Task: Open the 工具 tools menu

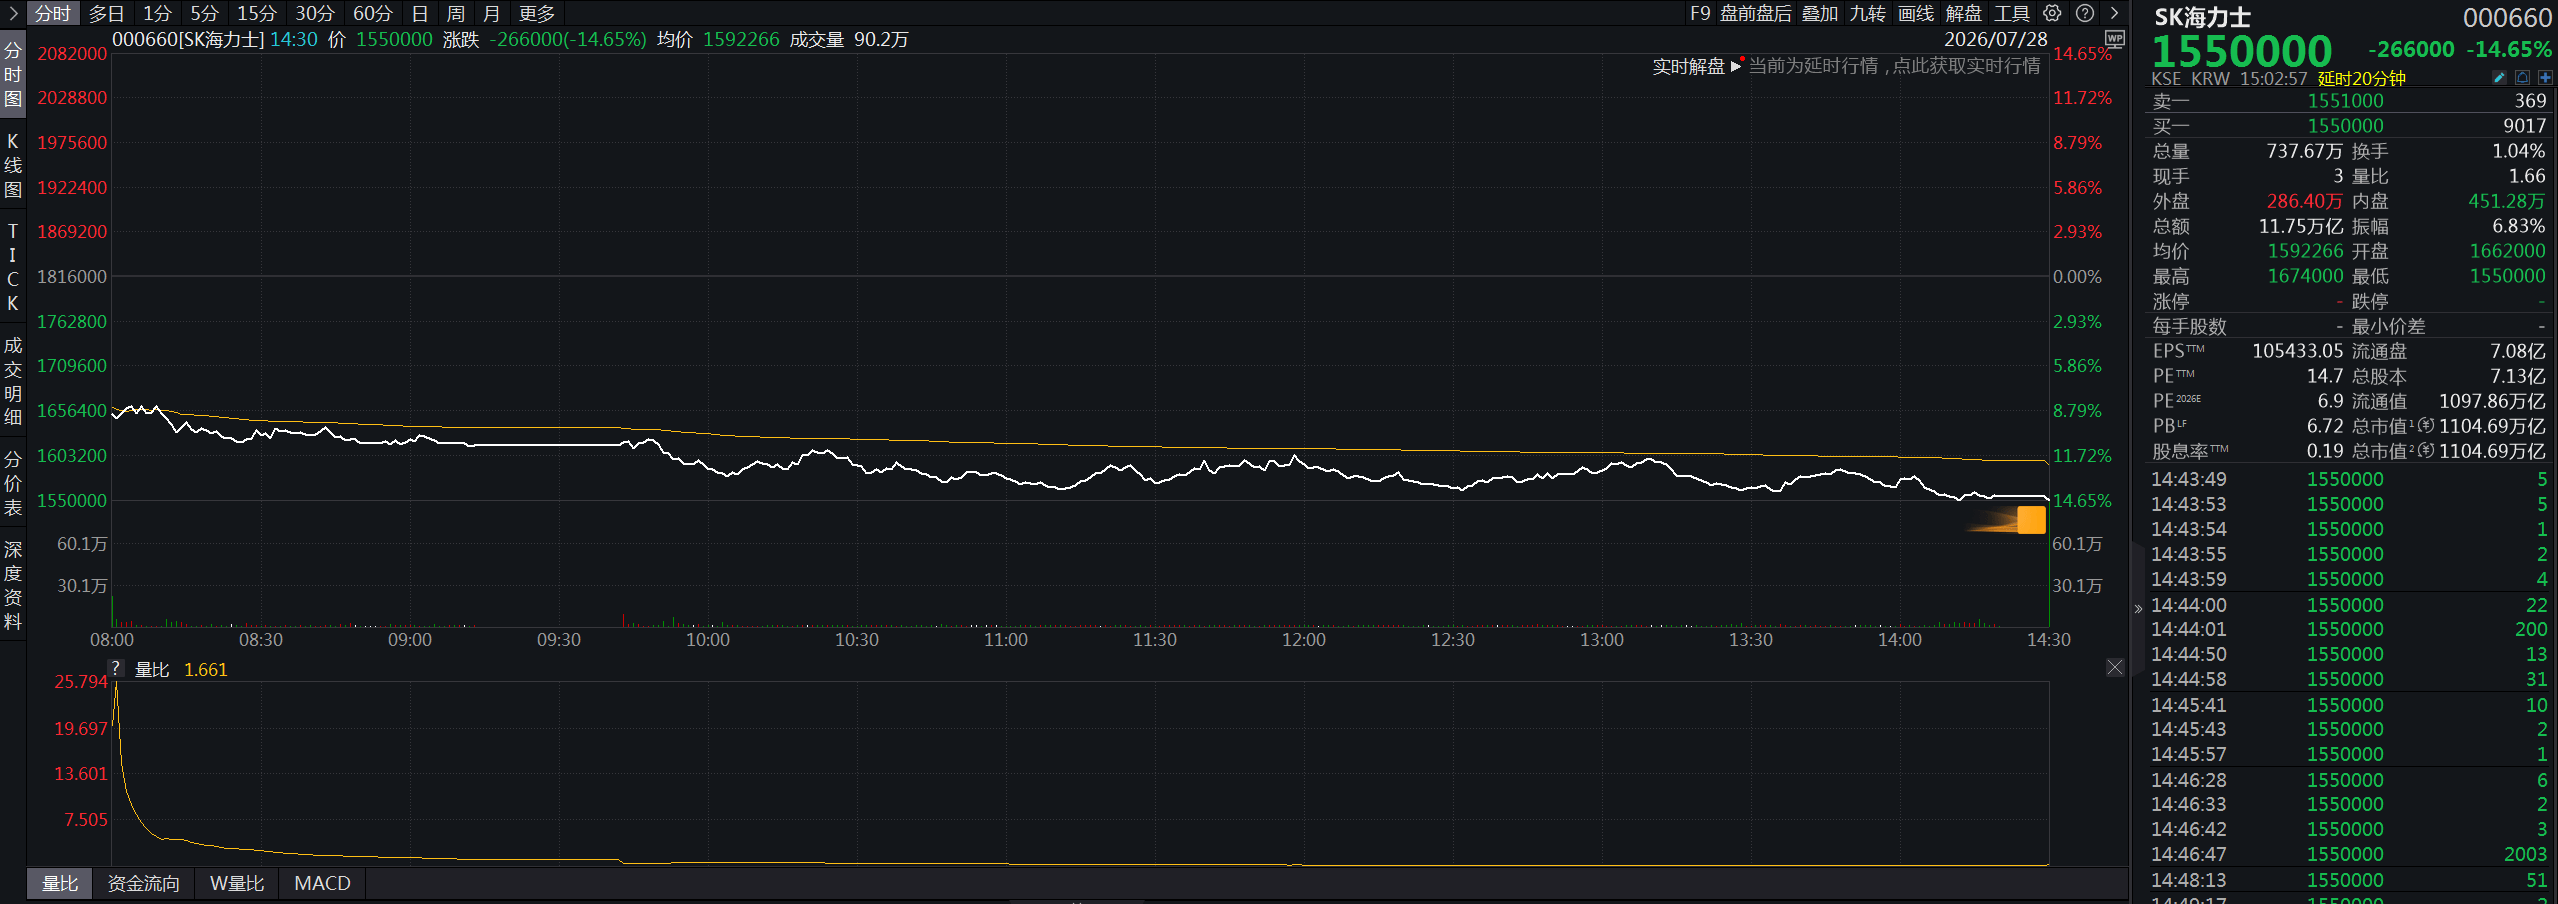Action: [x=2012, y=13]
